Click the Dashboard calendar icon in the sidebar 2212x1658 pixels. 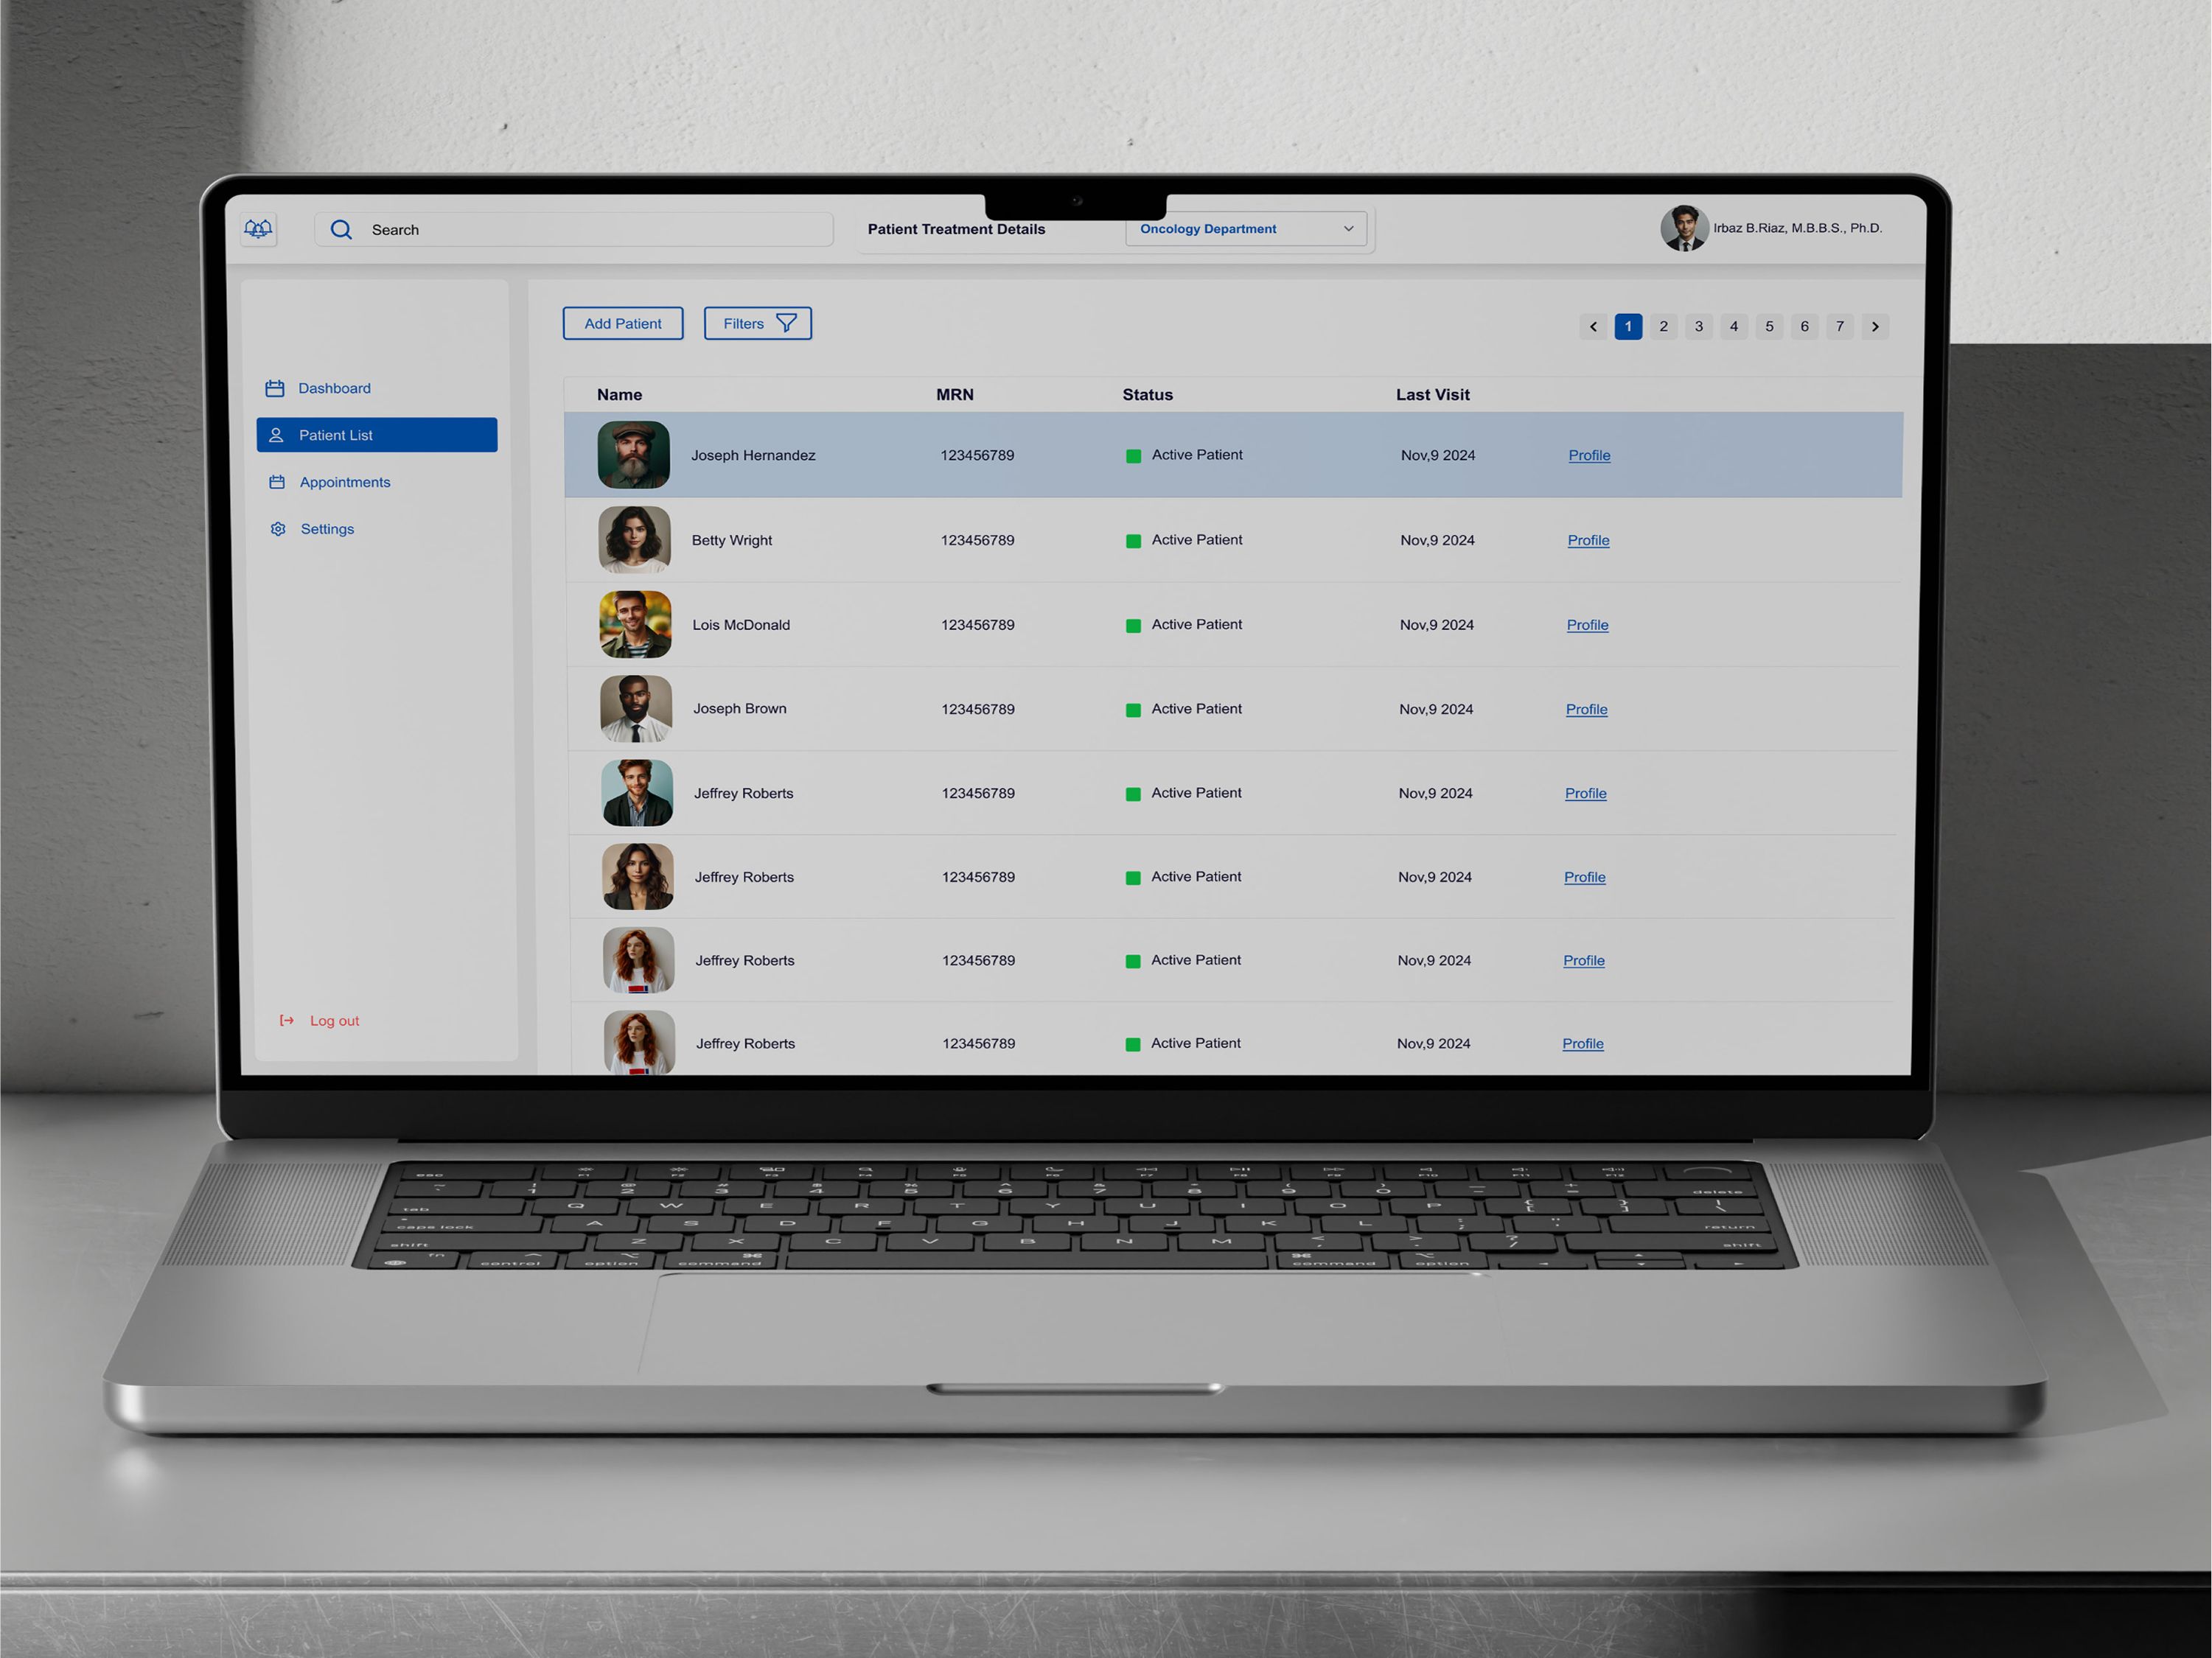[x=275, y=388]
